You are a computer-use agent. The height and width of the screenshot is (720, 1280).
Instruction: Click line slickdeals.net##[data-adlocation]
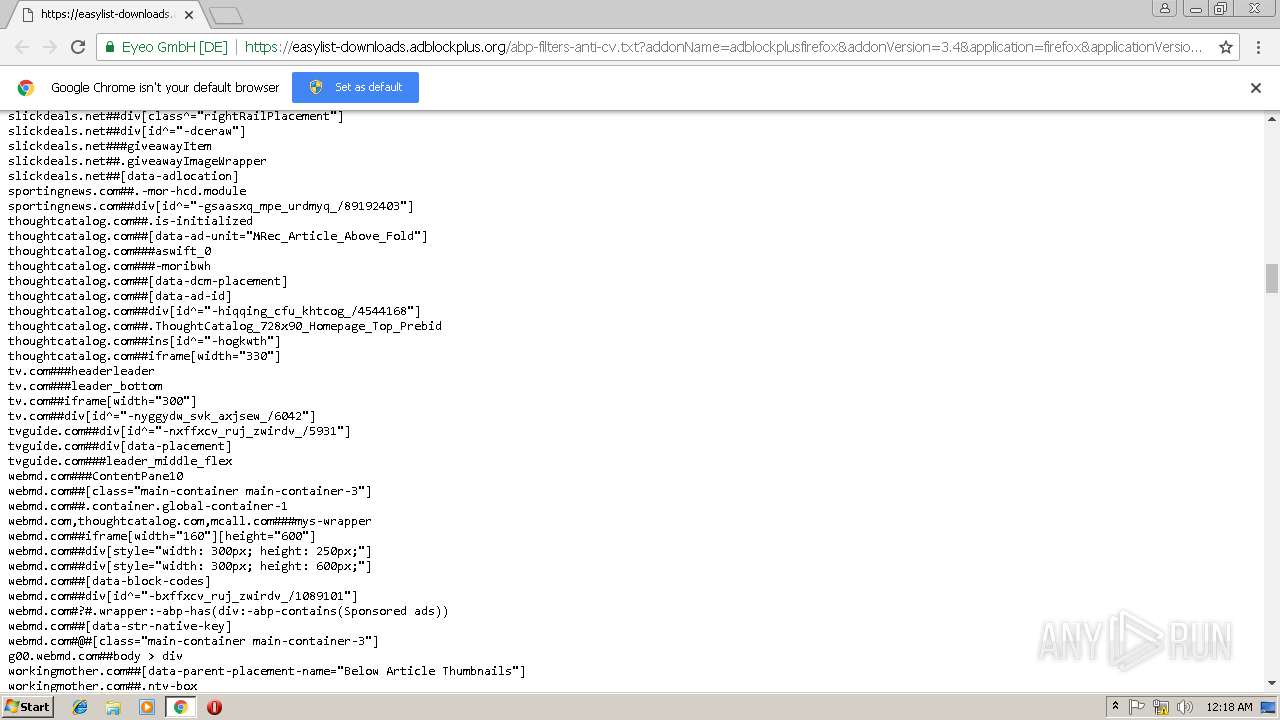[x=123, y=176]
